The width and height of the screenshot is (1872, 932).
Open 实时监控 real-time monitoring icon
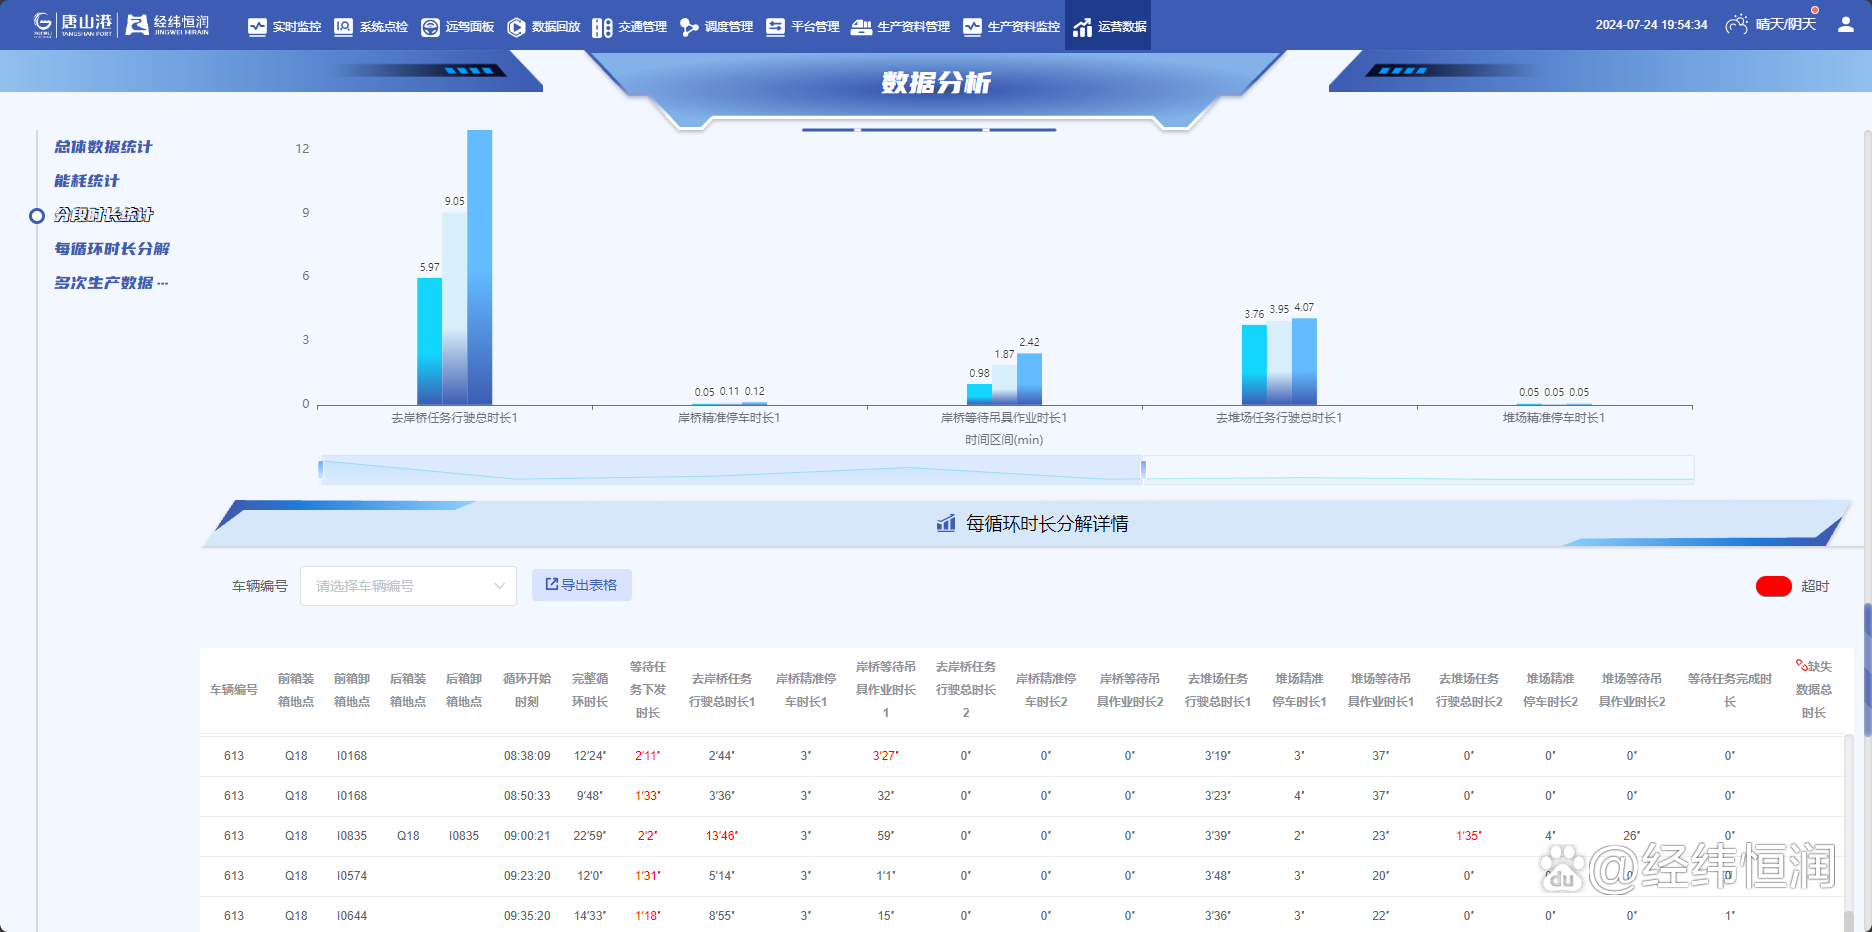coord(257,27)
